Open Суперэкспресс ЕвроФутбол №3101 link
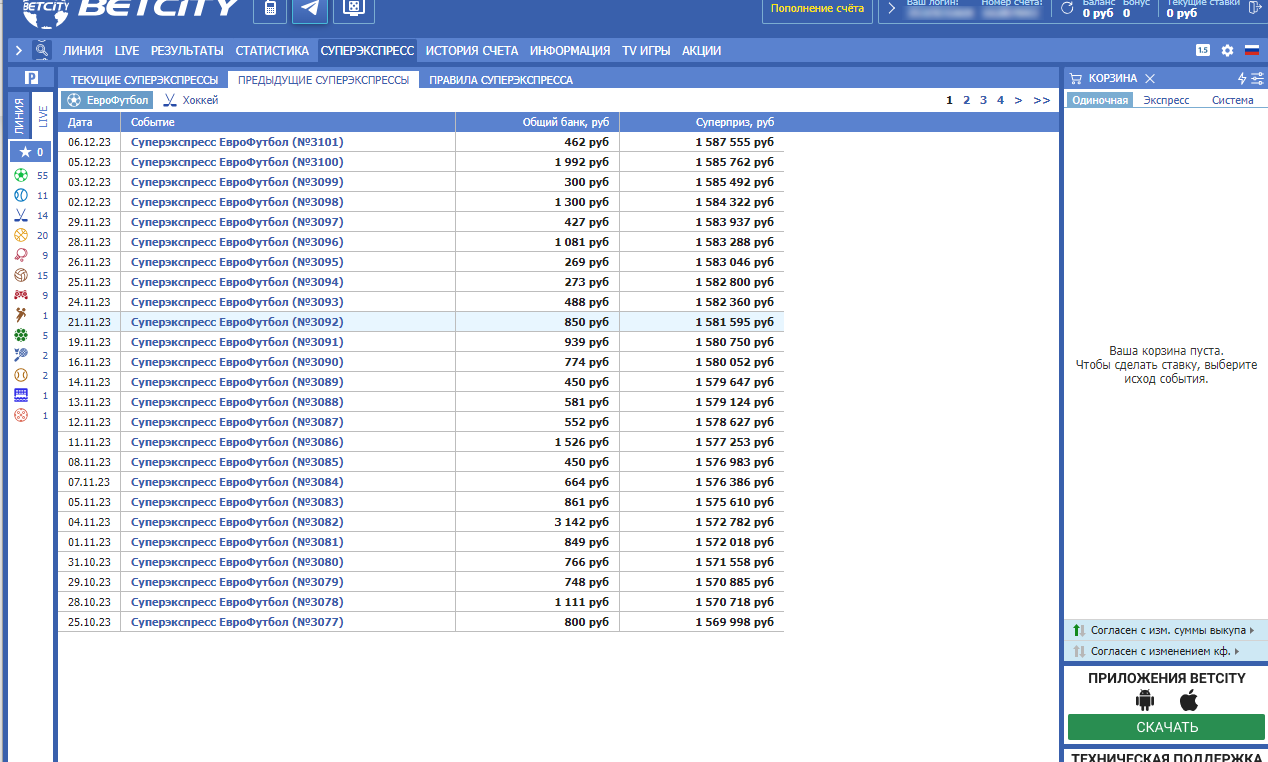This screenshot has width=1268, height=762. (x=237, y=142)
